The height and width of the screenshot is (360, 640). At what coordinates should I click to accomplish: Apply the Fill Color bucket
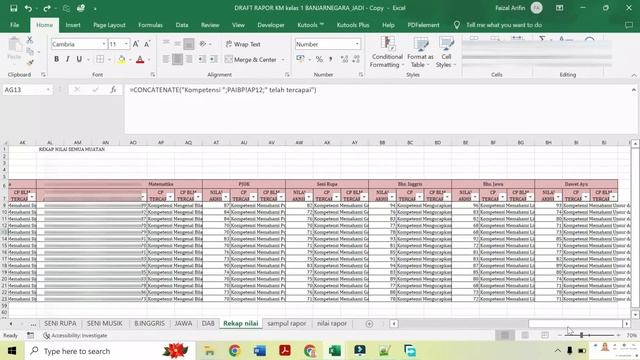click(122, 60)
